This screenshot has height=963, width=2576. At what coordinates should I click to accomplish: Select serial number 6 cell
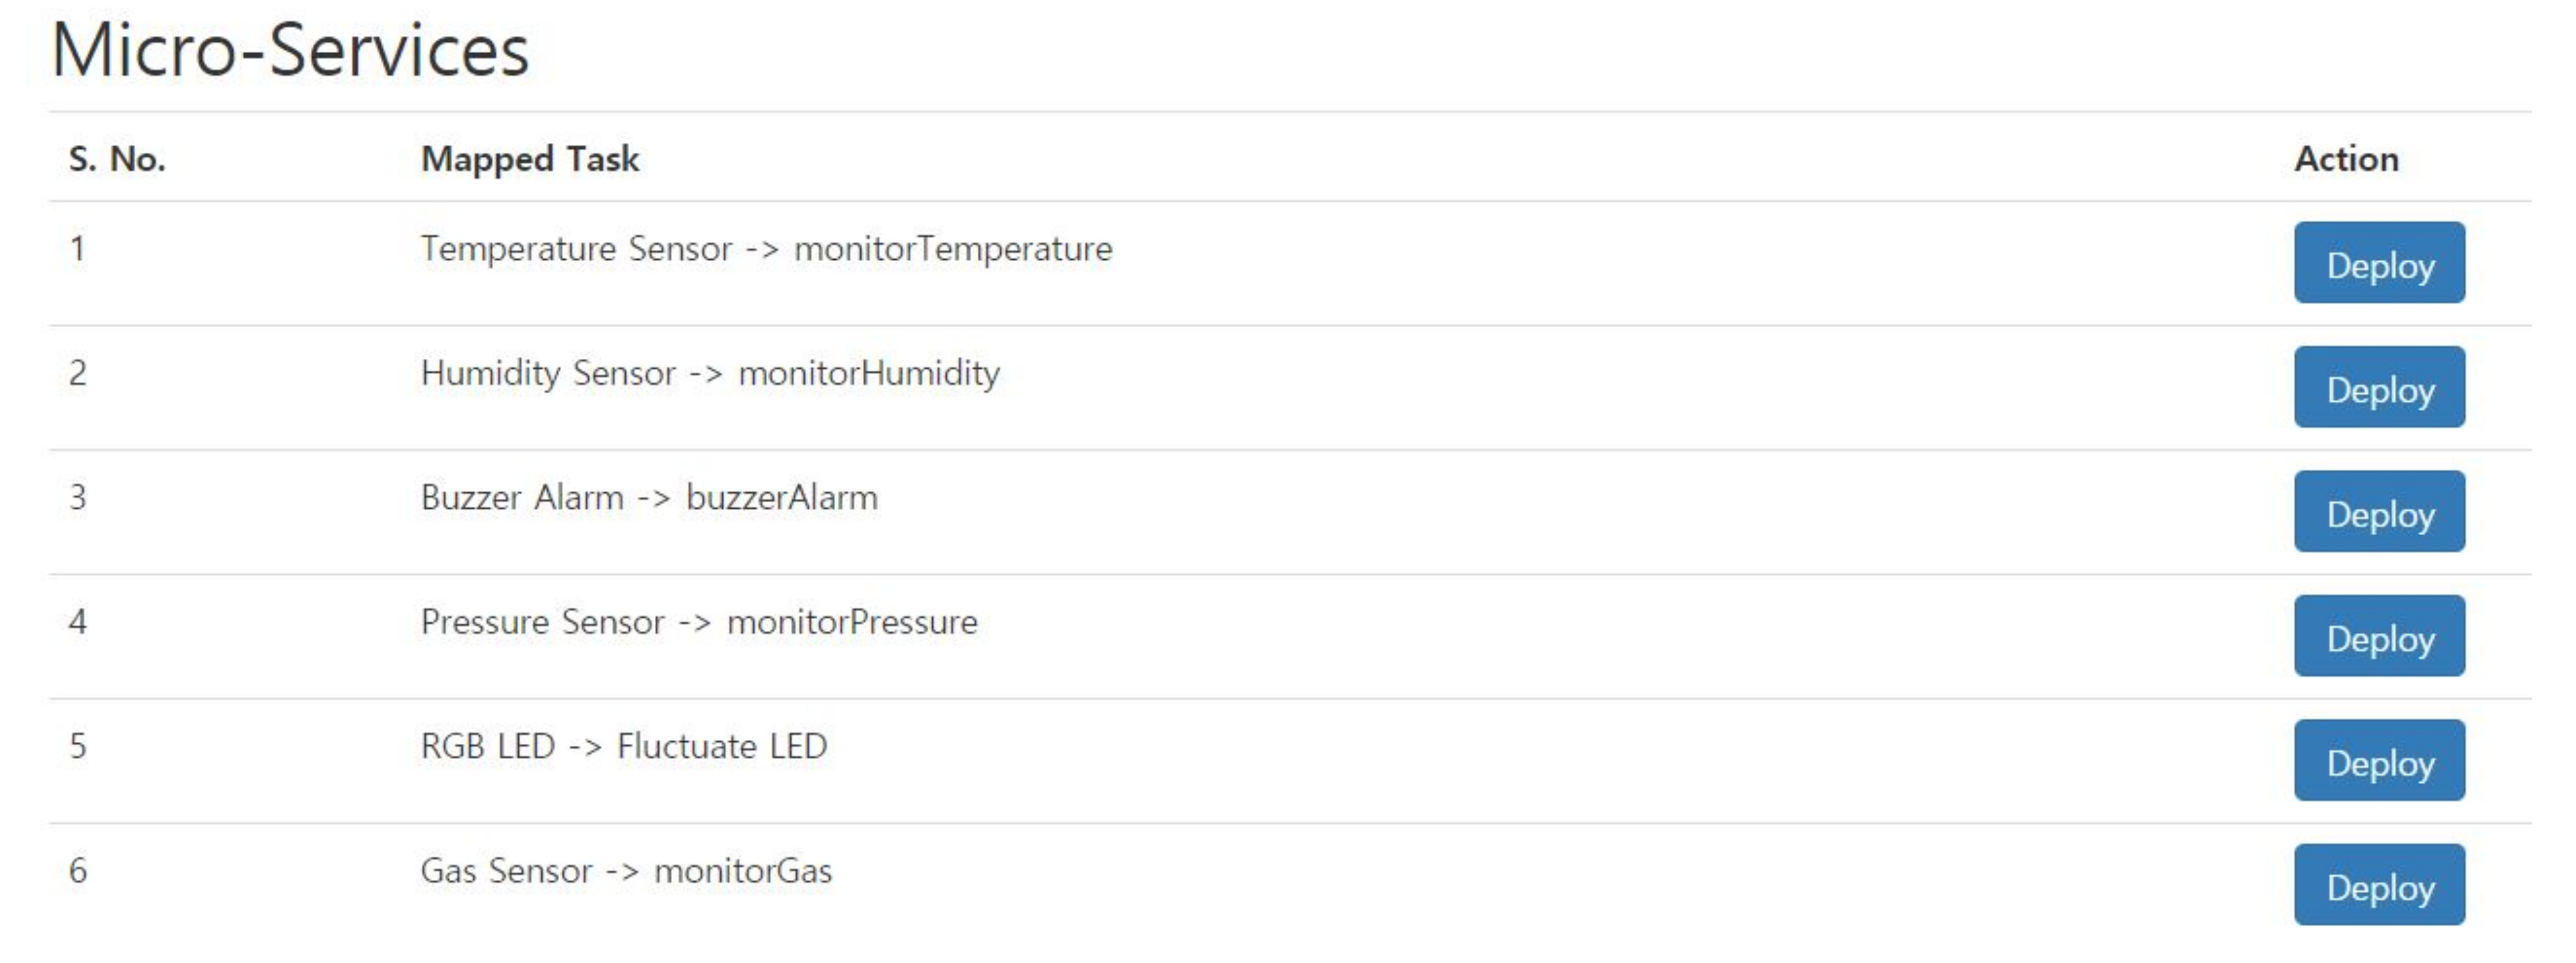[77, 871]
